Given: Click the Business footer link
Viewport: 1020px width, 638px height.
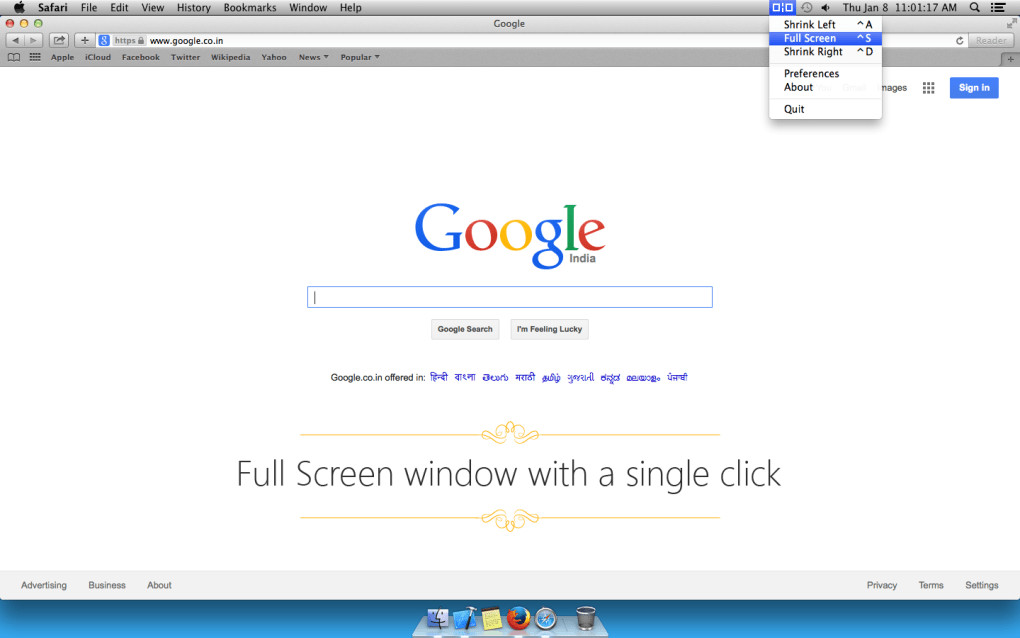Looking at the screenshot, I should 107,585.
